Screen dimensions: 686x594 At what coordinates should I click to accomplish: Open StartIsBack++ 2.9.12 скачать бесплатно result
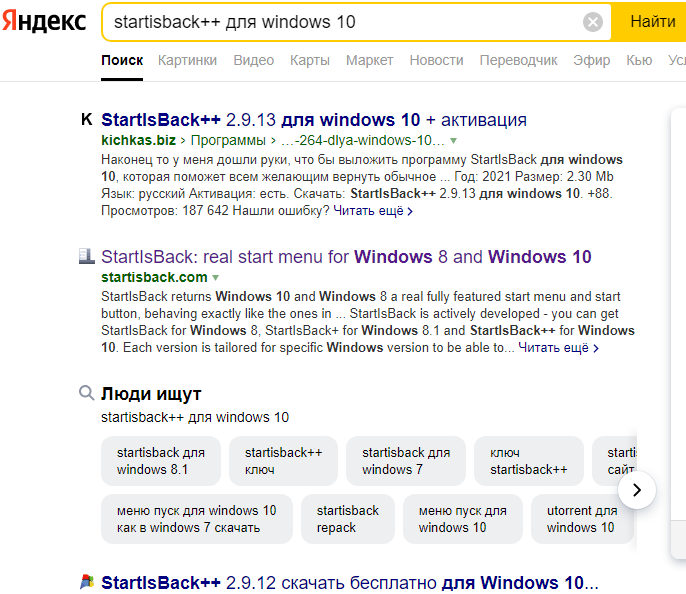click(x=350, y=583)
